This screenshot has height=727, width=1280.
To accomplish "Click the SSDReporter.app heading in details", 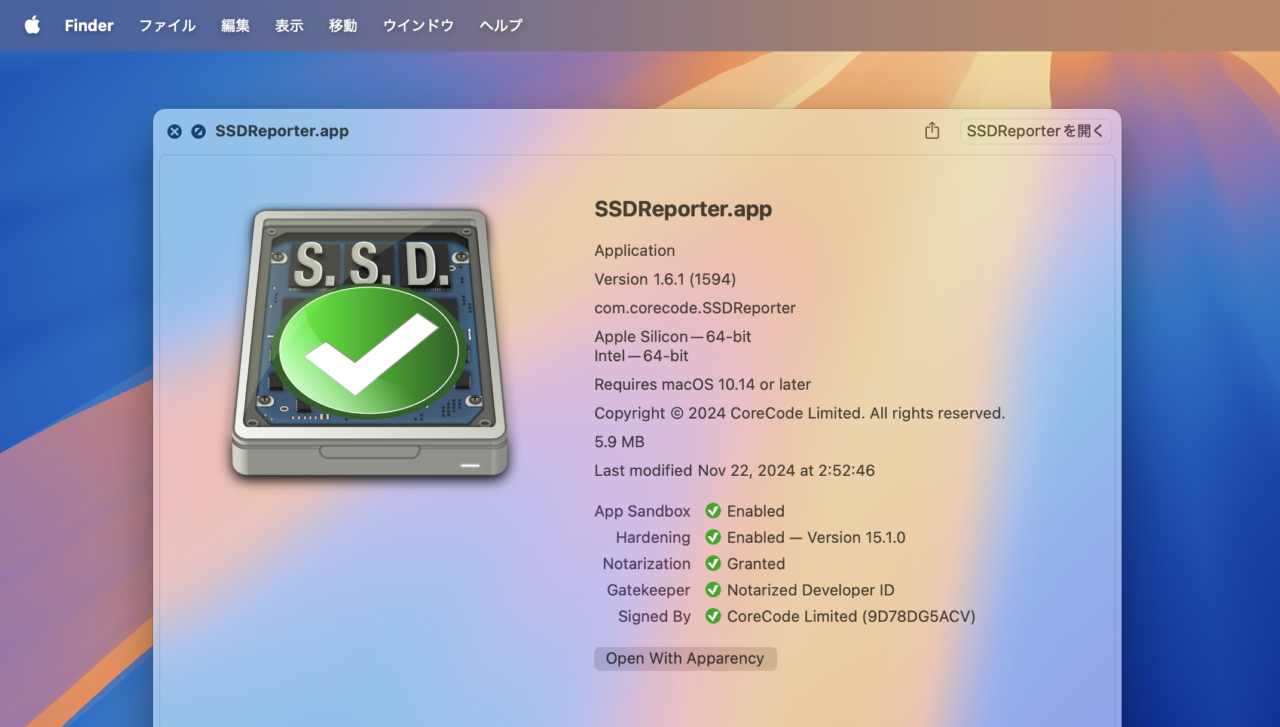I will 683,209.
